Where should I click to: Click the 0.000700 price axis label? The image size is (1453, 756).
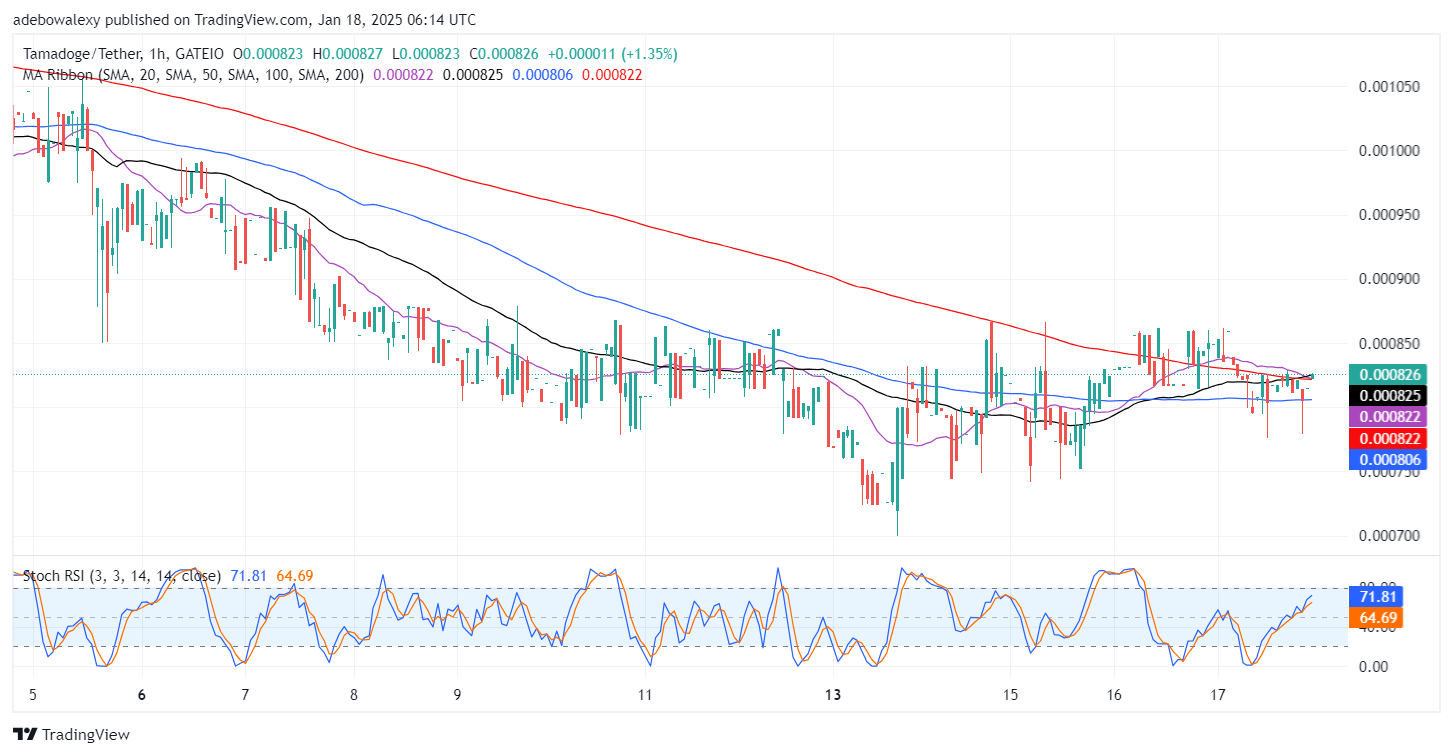click(1391, 536)
